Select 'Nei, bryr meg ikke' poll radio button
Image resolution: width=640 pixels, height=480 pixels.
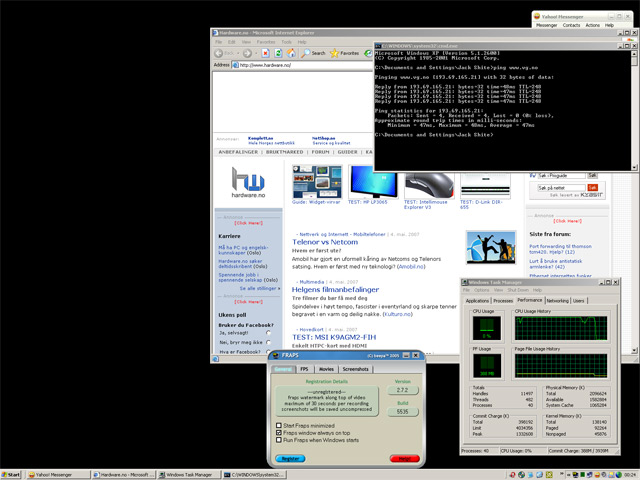pyautogui.click(x=268, y=342)
